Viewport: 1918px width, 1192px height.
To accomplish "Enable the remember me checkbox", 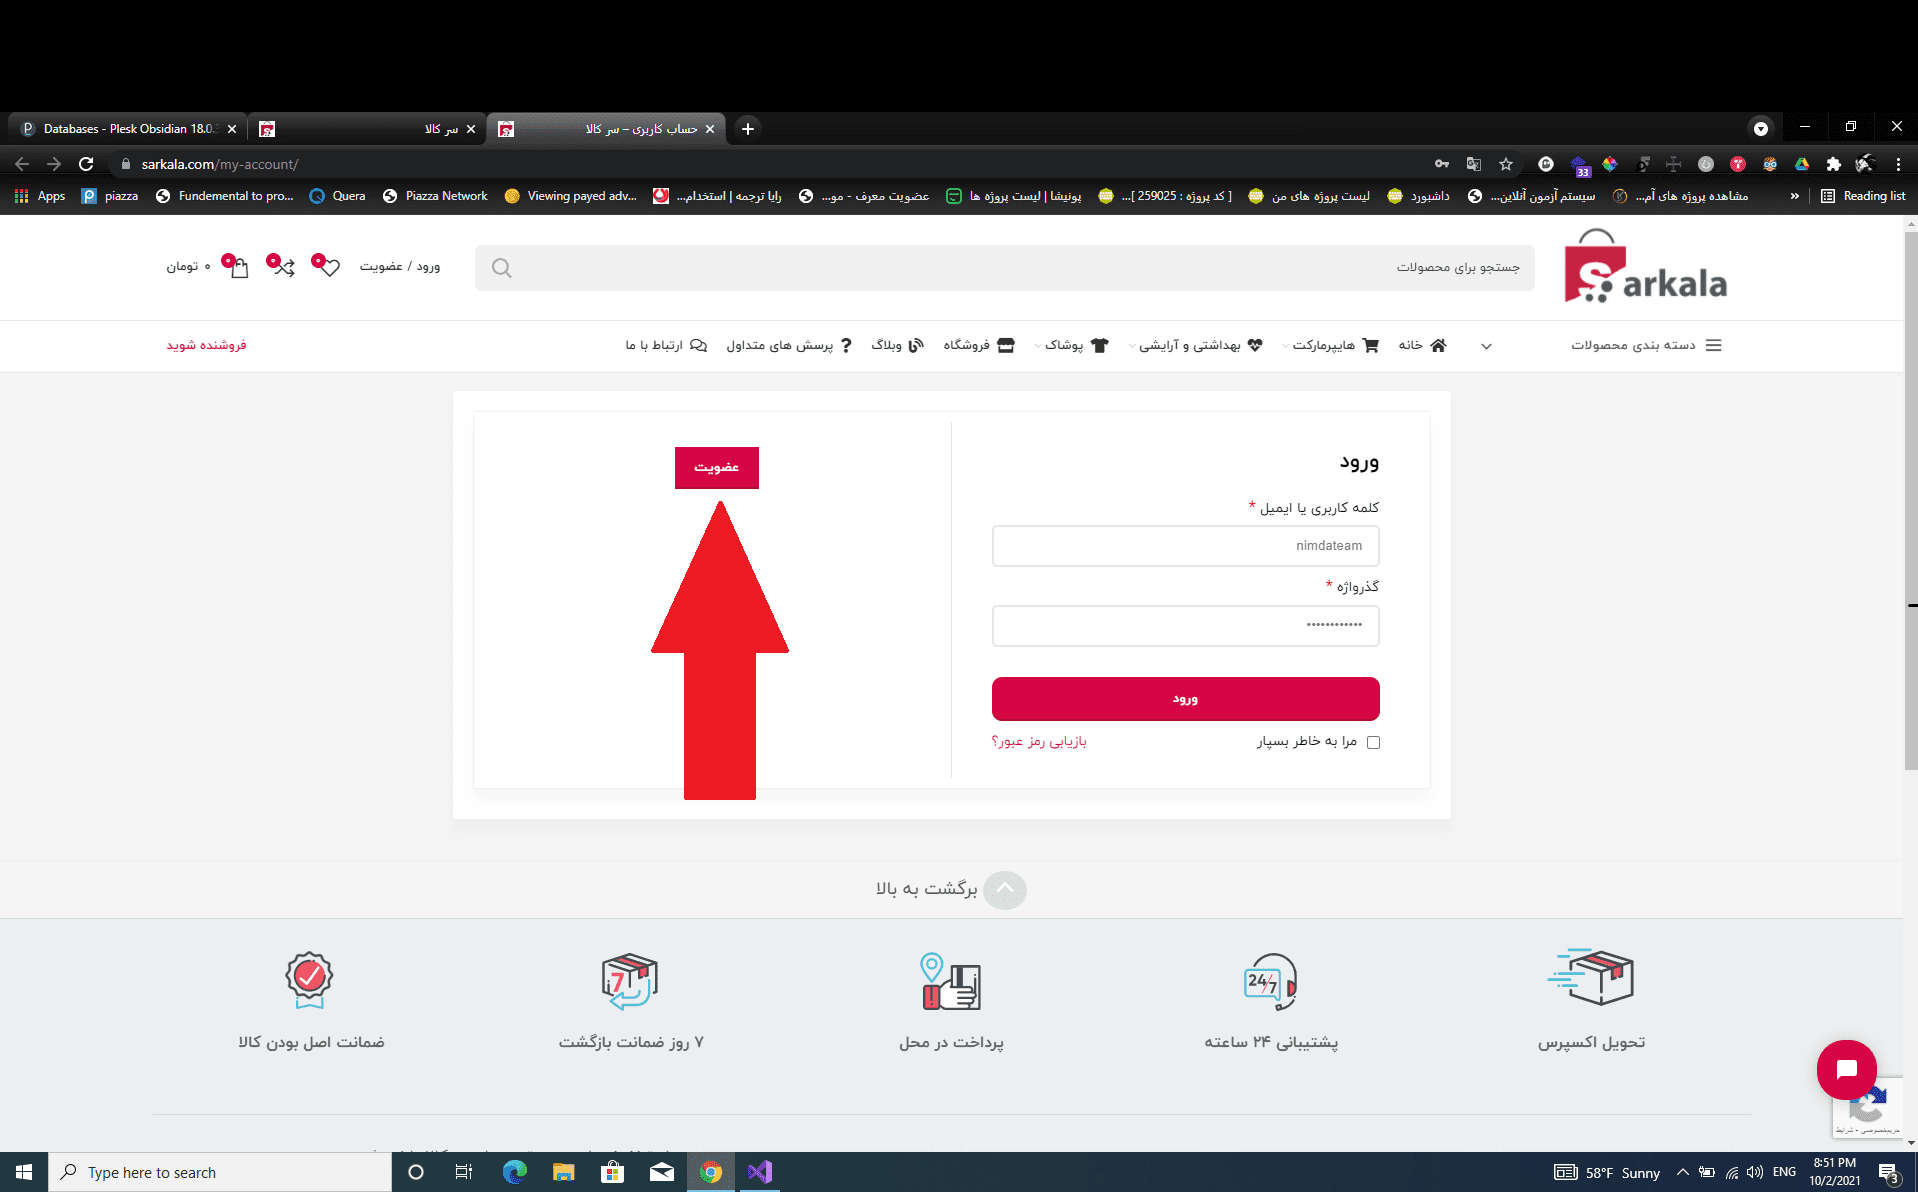I will tap(1373, 742).
